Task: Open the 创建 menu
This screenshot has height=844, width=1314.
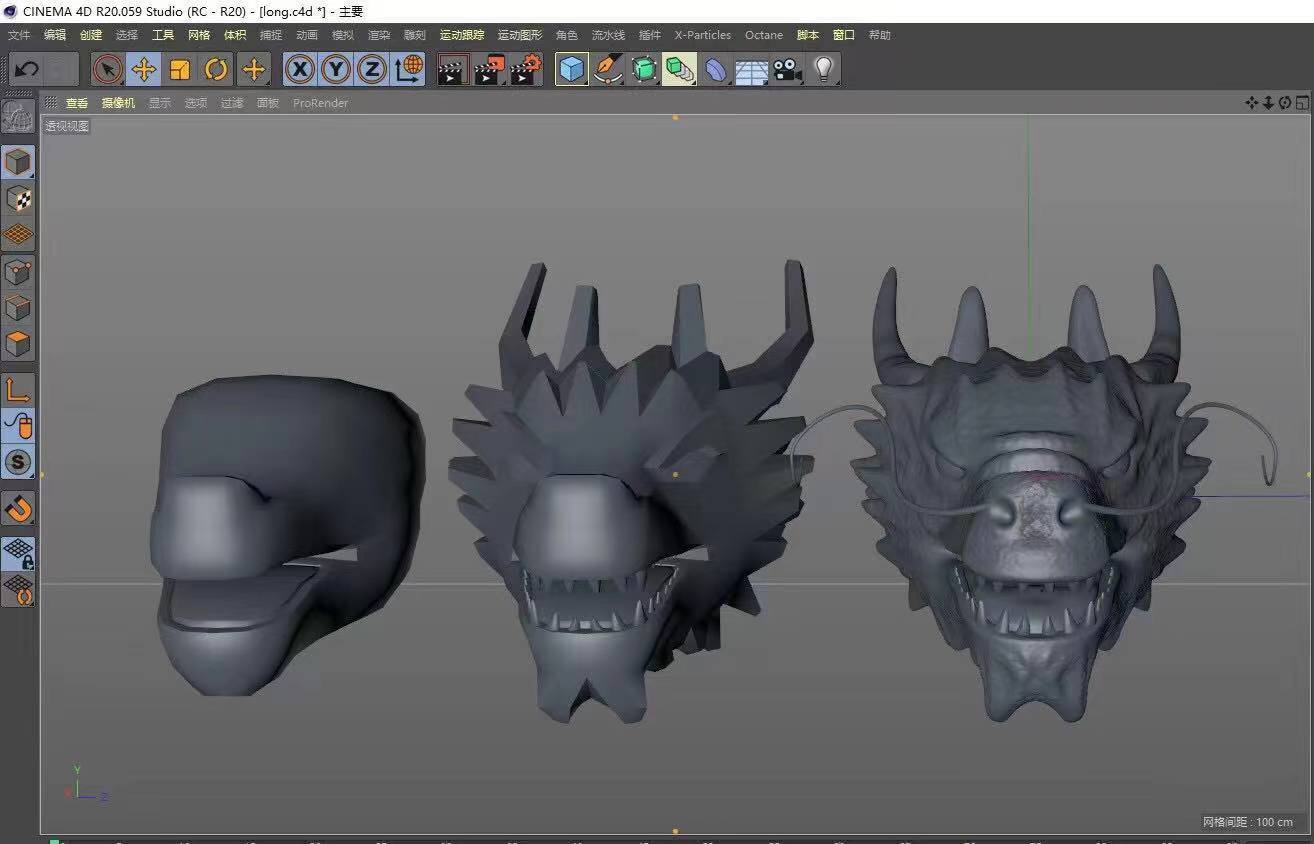Action: (x=91, y=35)
